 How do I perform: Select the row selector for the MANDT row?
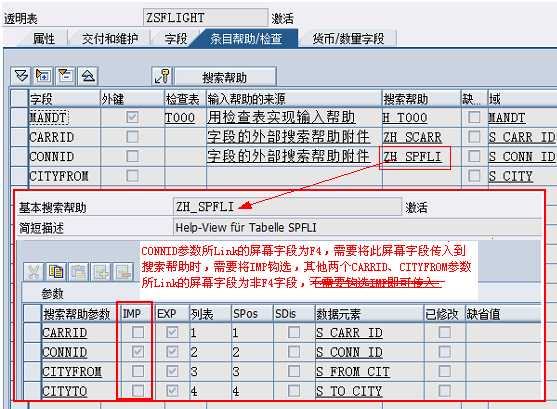click(19, 117)
